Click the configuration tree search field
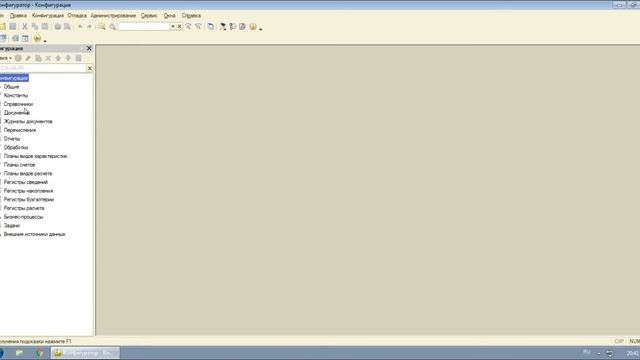The width and height of the screenshot is (640, 360). point(43,68)
